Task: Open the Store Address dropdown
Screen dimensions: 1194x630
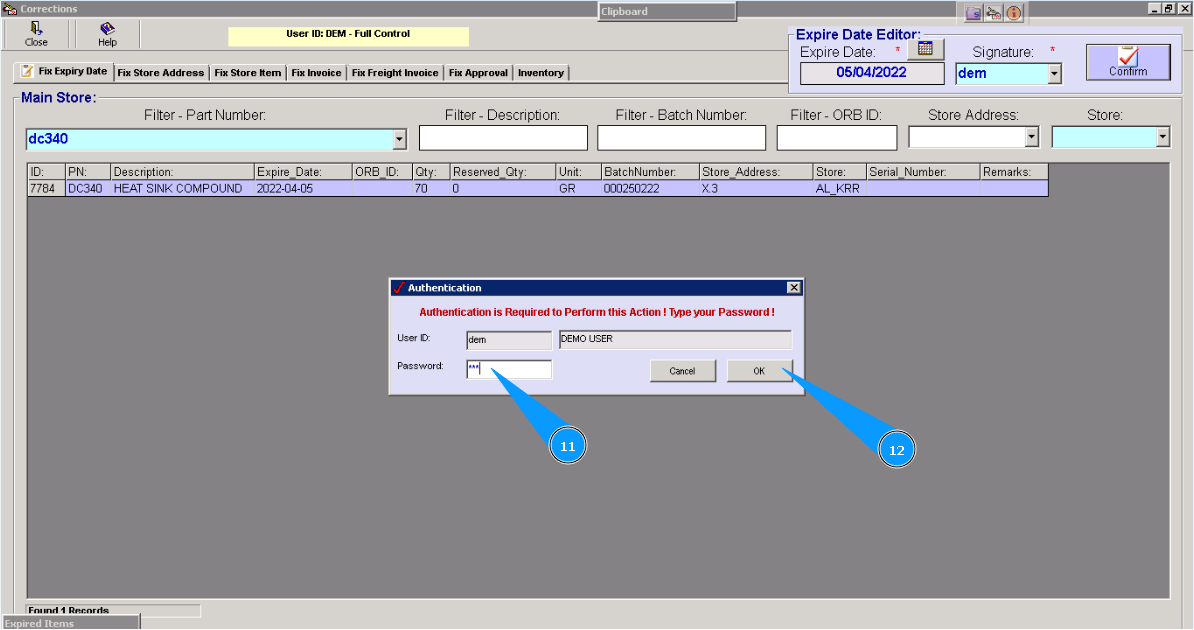Action: [1032, 137]
